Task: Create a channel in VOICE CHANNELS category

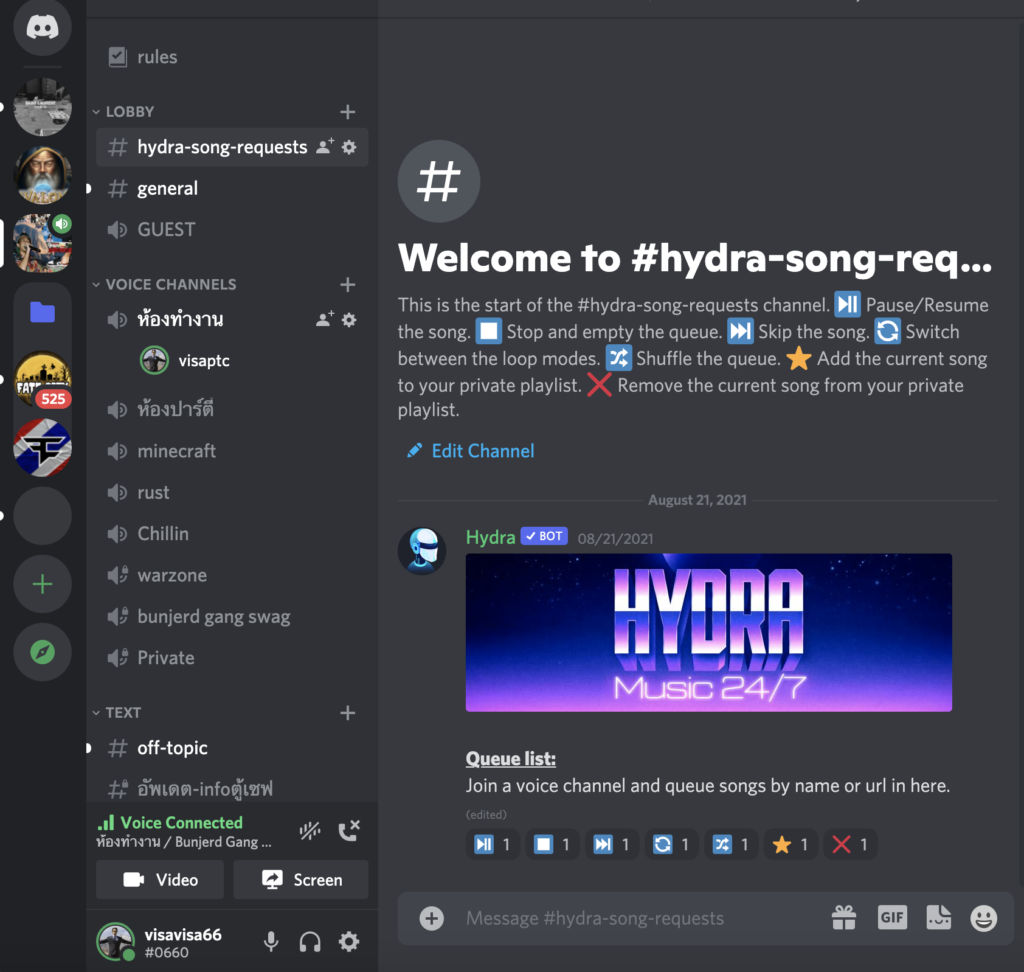Action: [347, 284]
